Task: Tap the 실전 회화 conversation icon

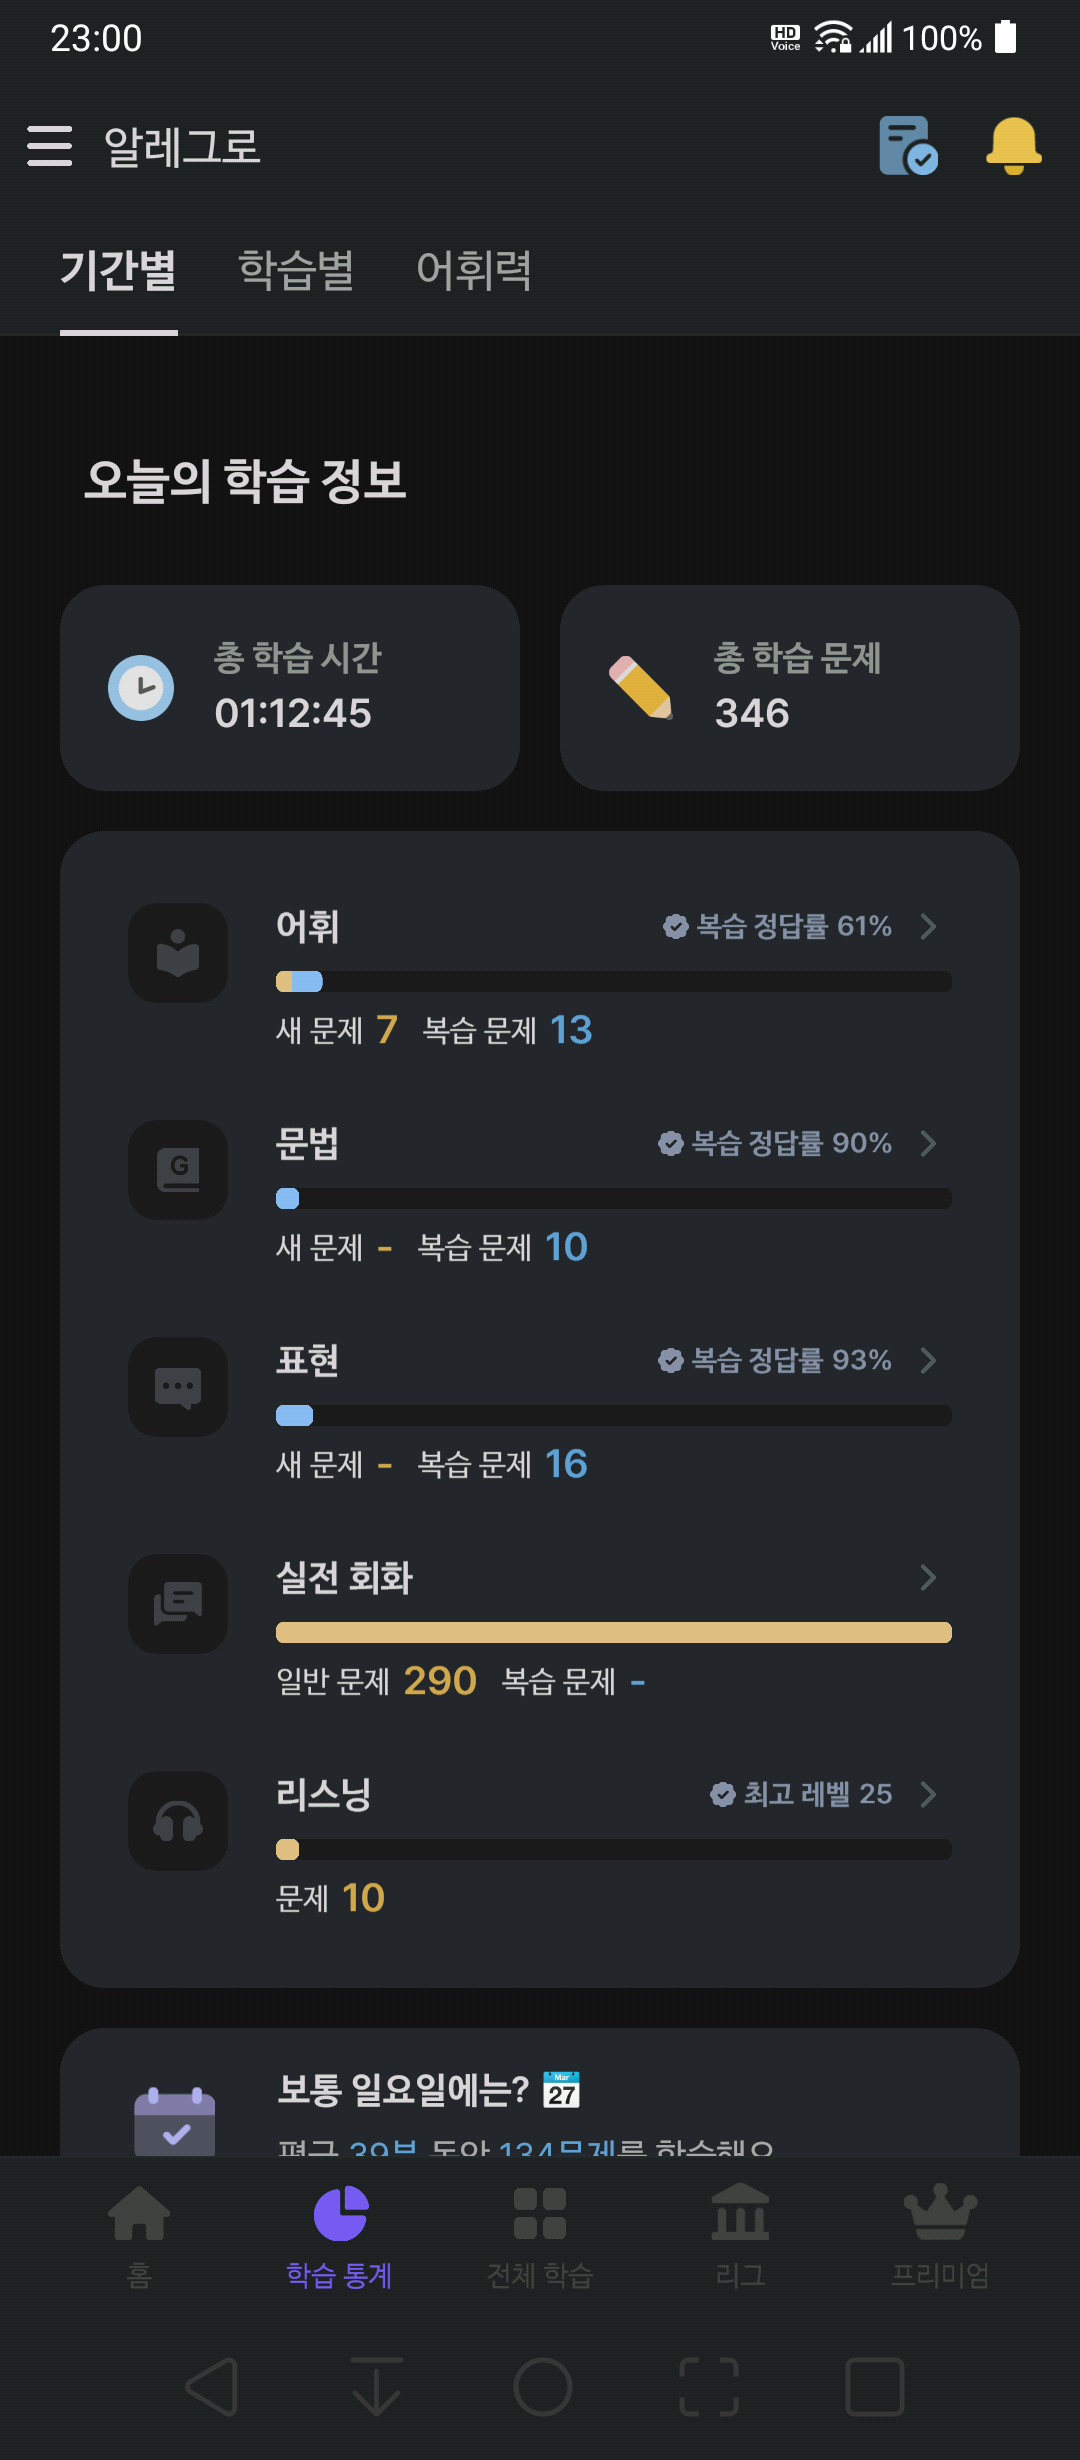Action: point(178,1604)
